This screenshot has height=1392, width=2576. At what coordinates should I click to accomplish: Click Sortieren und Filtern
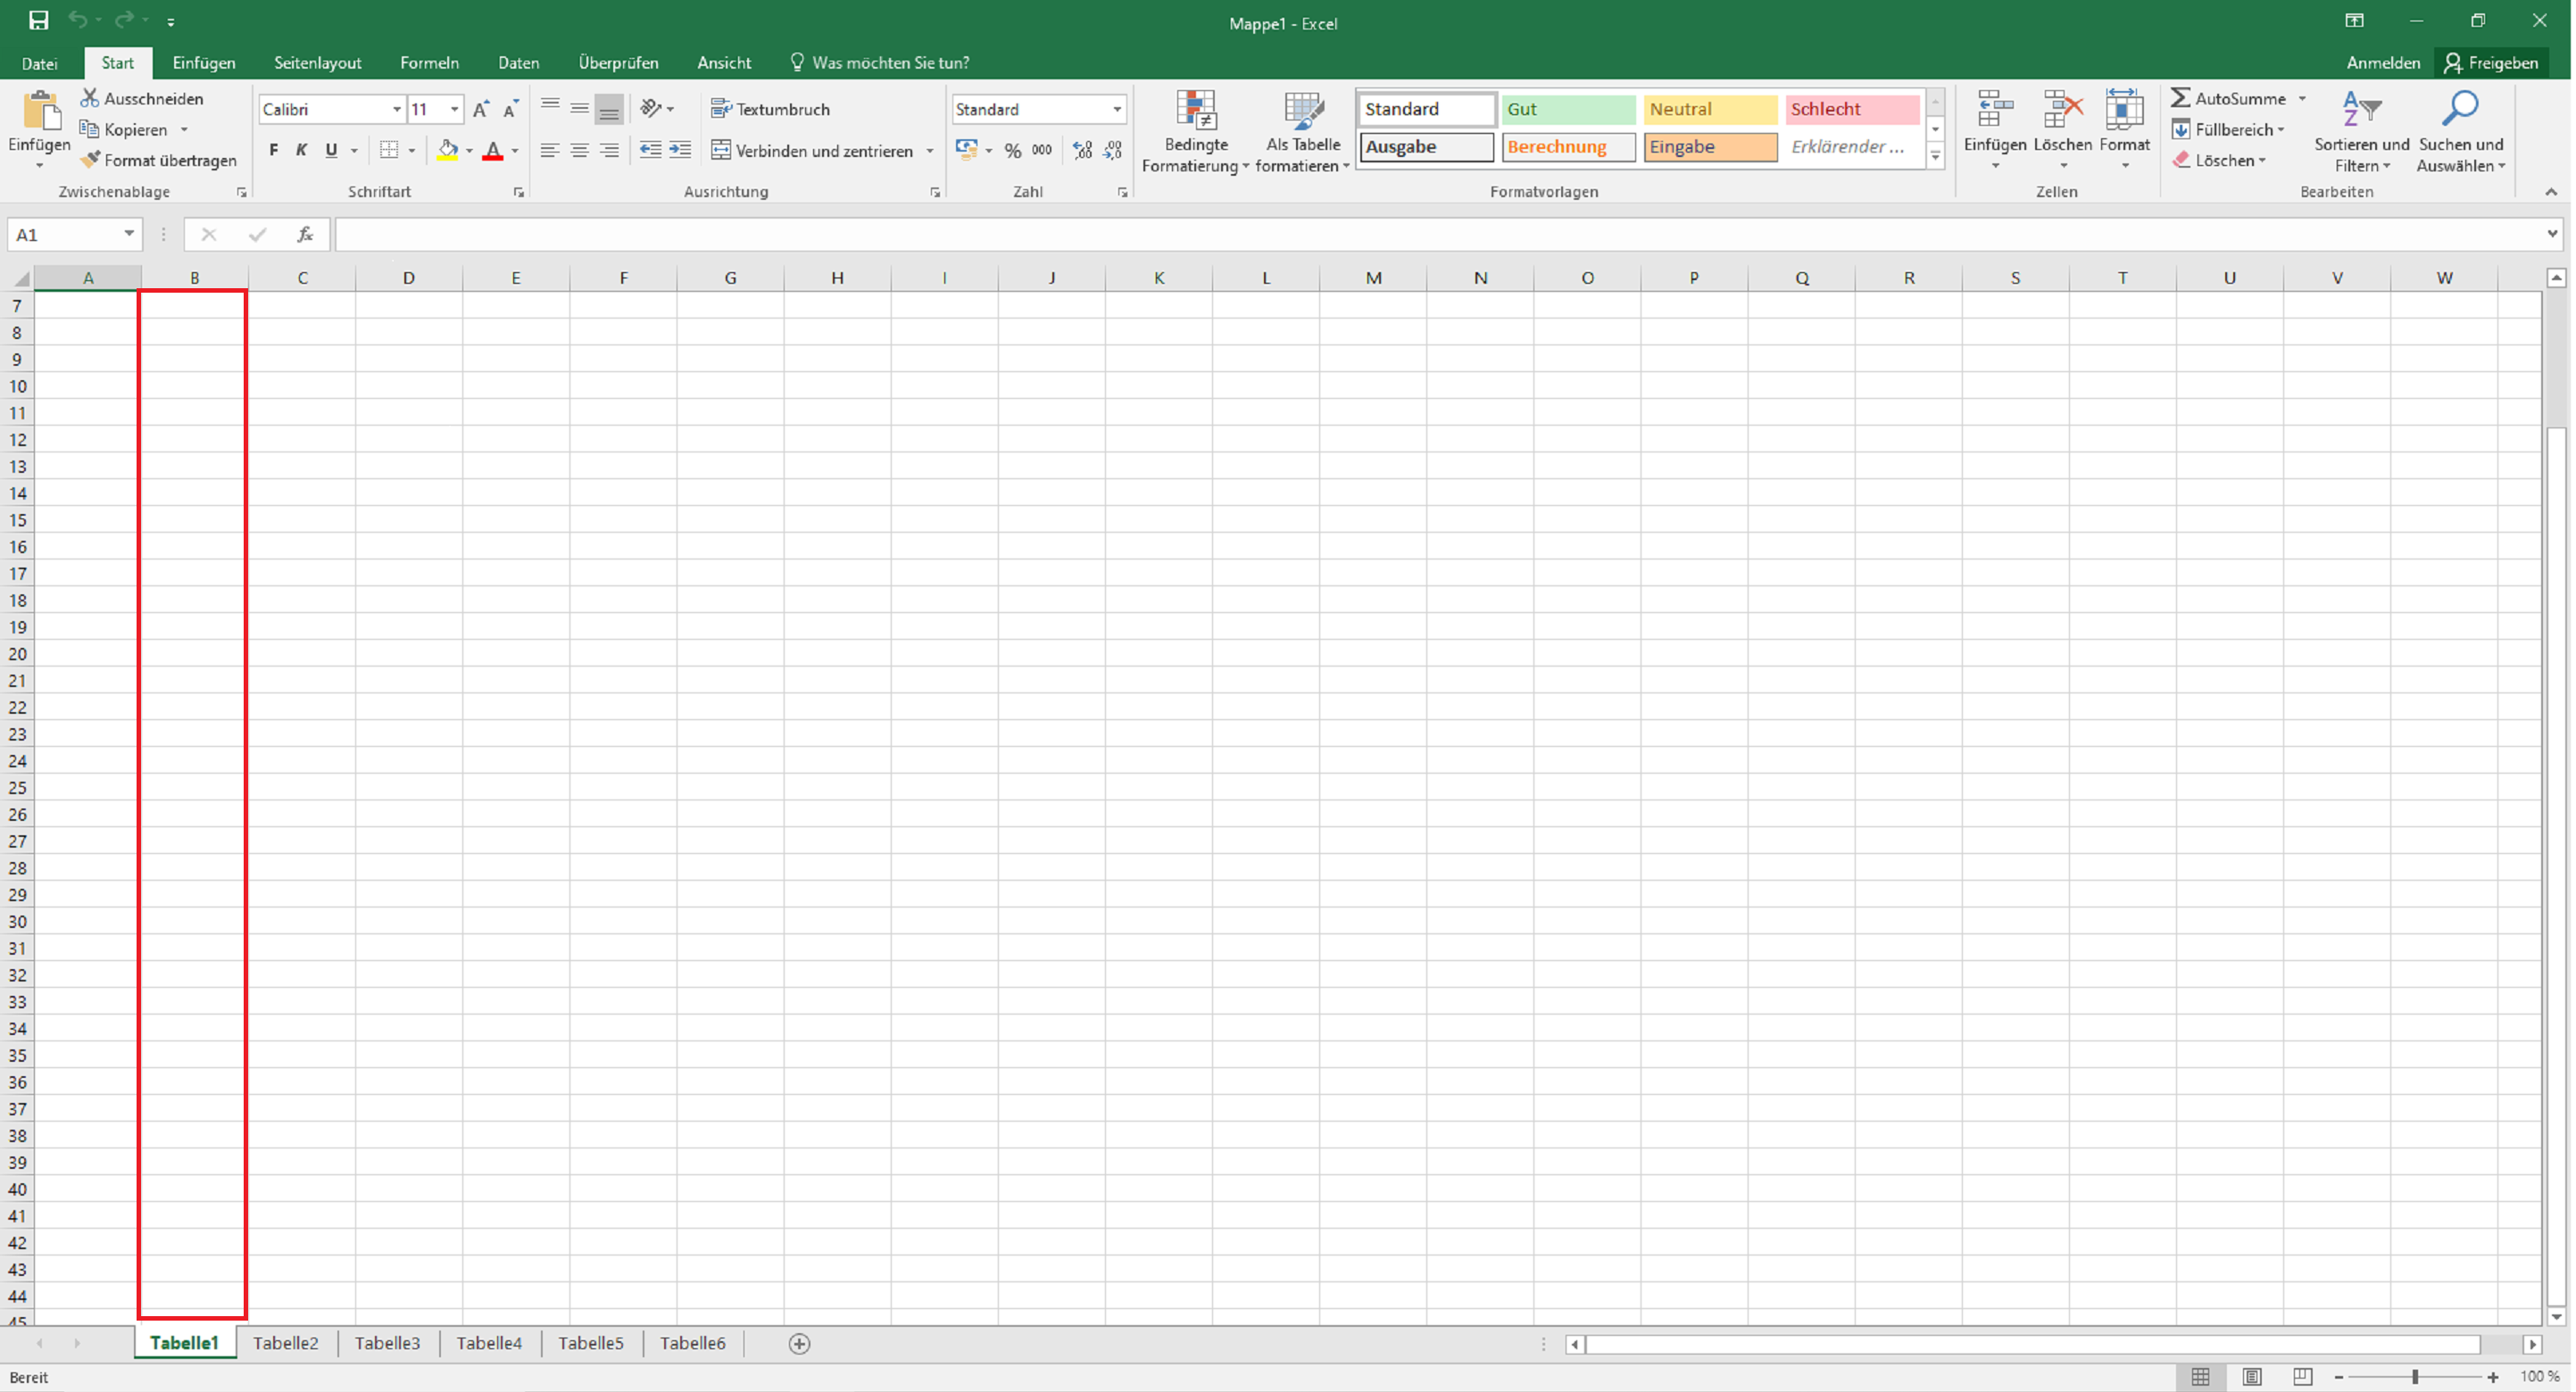click(2362, 132)
